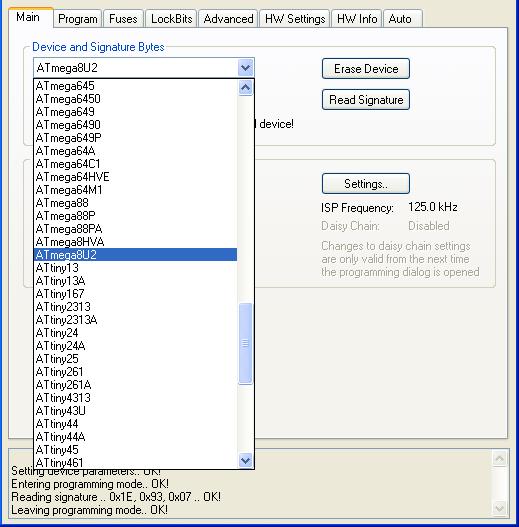This screenshot has width=519, height=527.
Task: Choose ATmega6490 in the list
Action: pos(135,125)
